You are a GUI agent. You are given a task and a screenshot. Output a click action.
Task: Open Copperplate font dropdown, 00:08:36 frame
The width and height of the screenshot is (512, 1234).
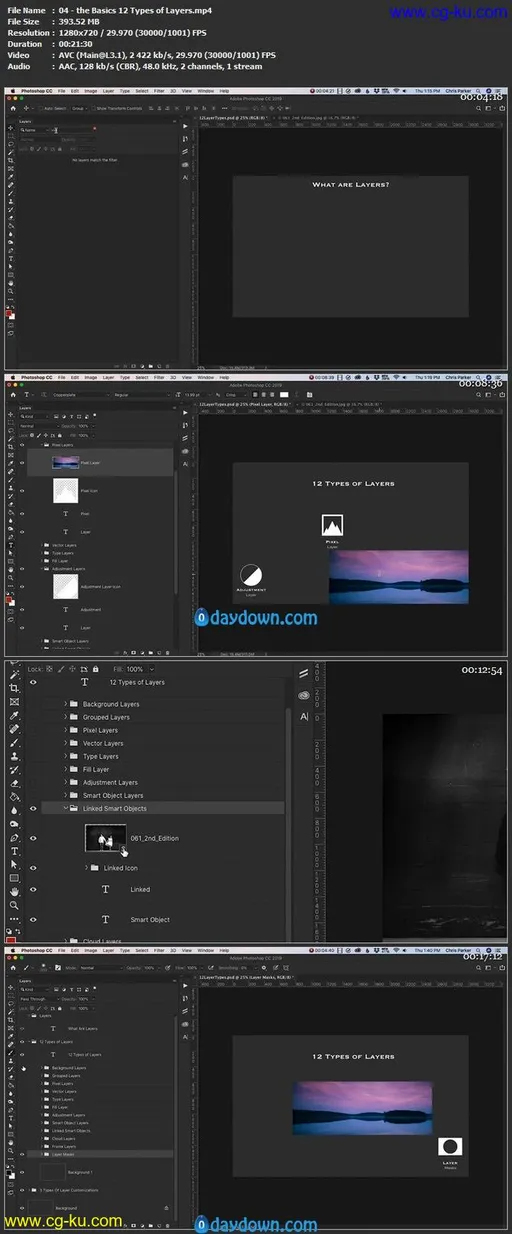80,394
